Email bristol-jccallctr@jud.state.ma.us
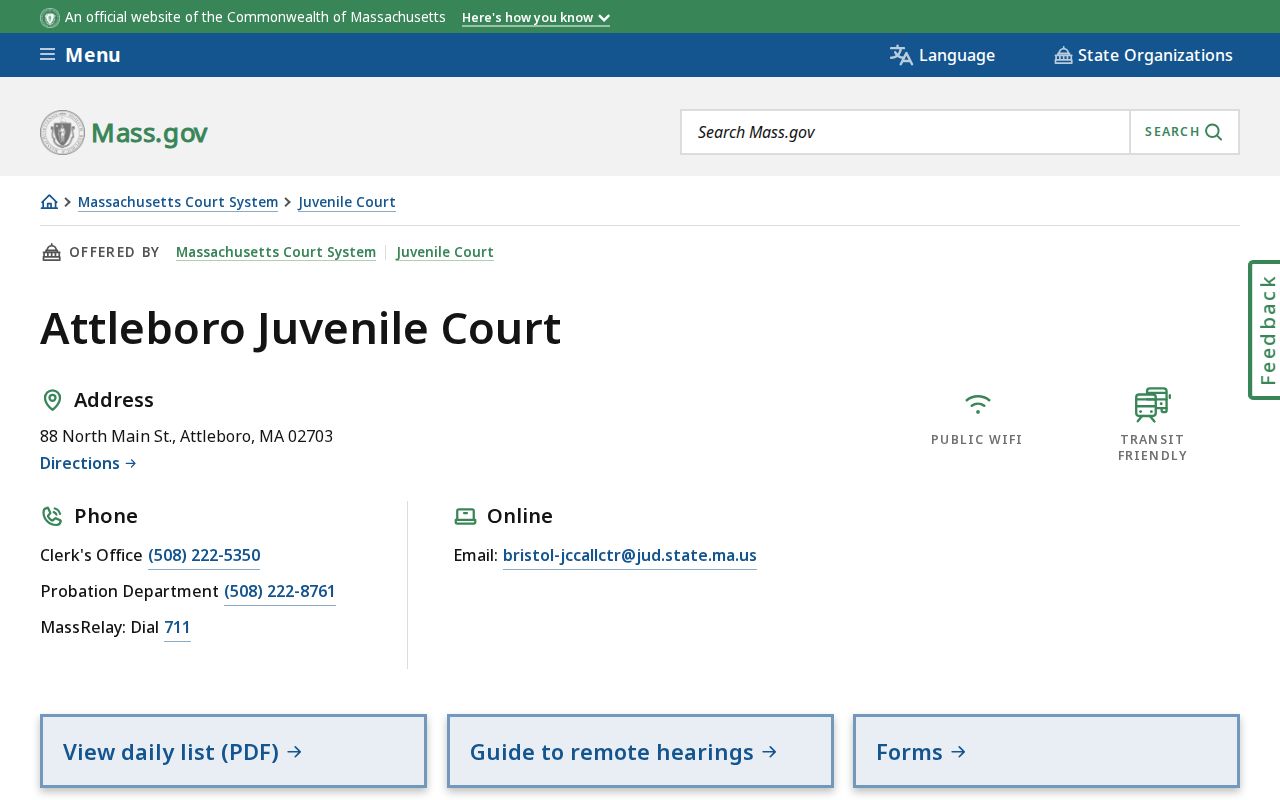1280x800 pixels. tap(630, 556)
